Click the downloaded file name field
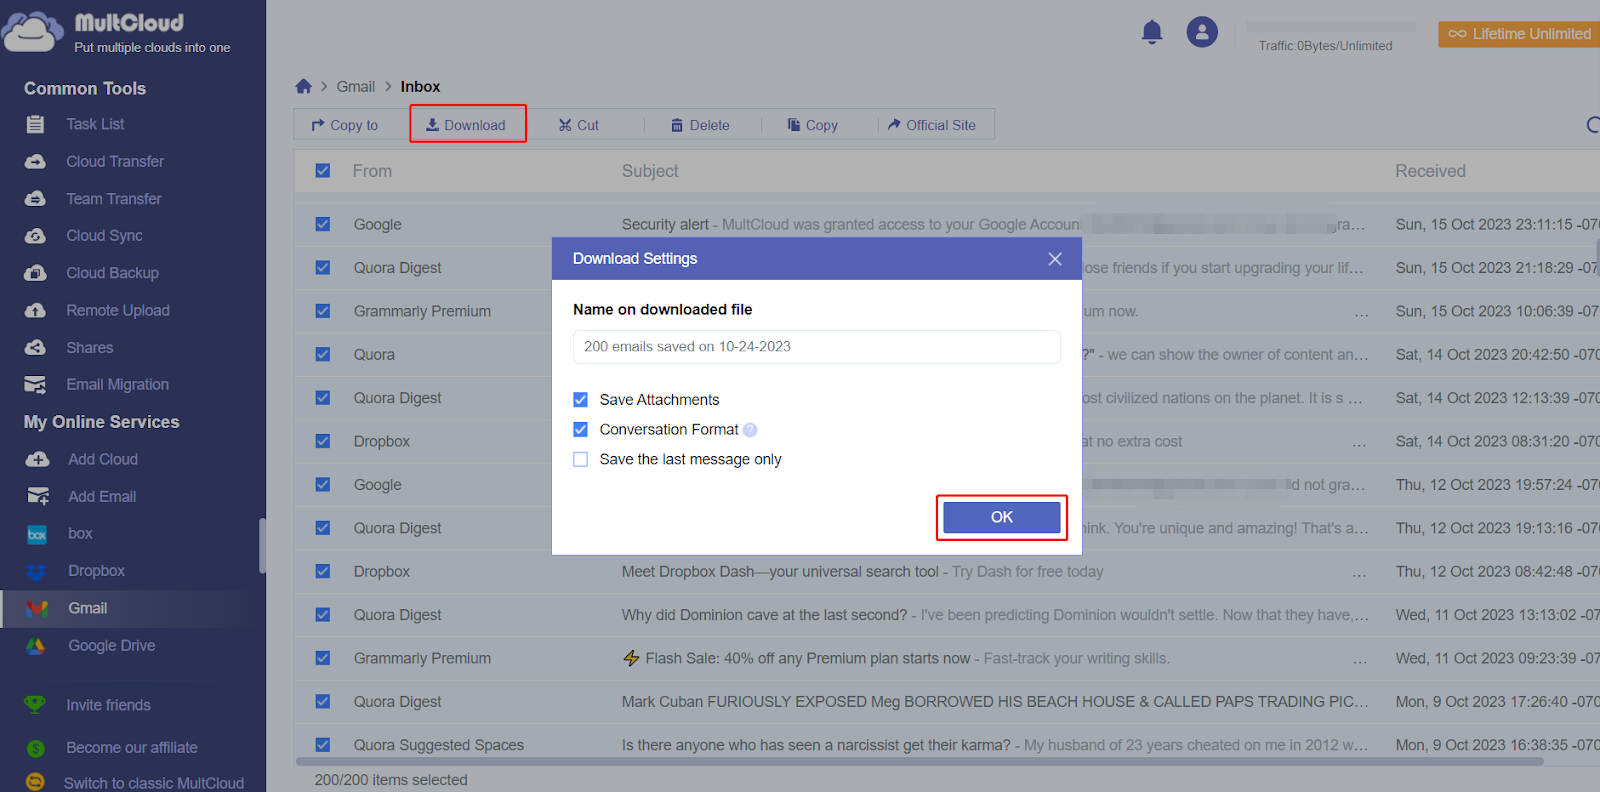 816,347
